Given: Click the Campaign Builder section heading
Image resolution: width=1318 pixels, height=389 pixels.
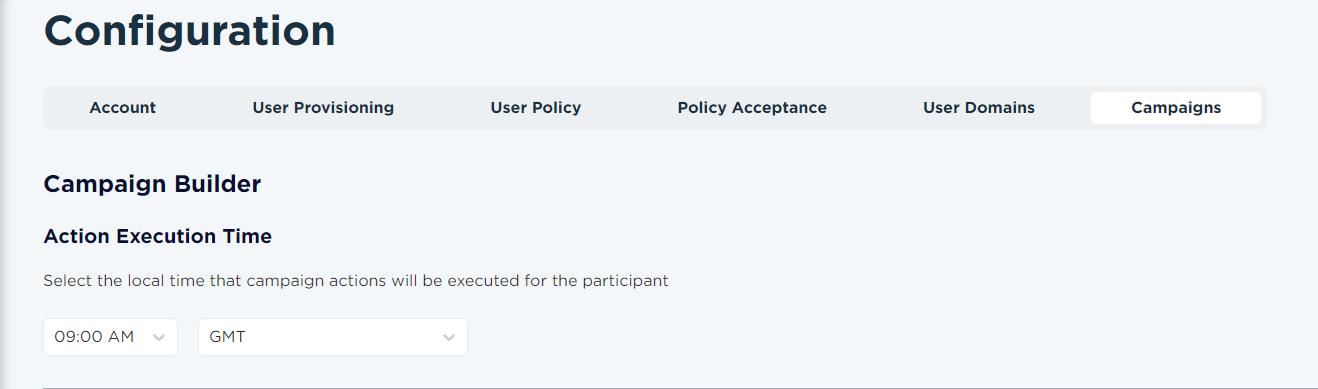Looking at the screenshot, I should pyautogui.click(x=152, y=184).
